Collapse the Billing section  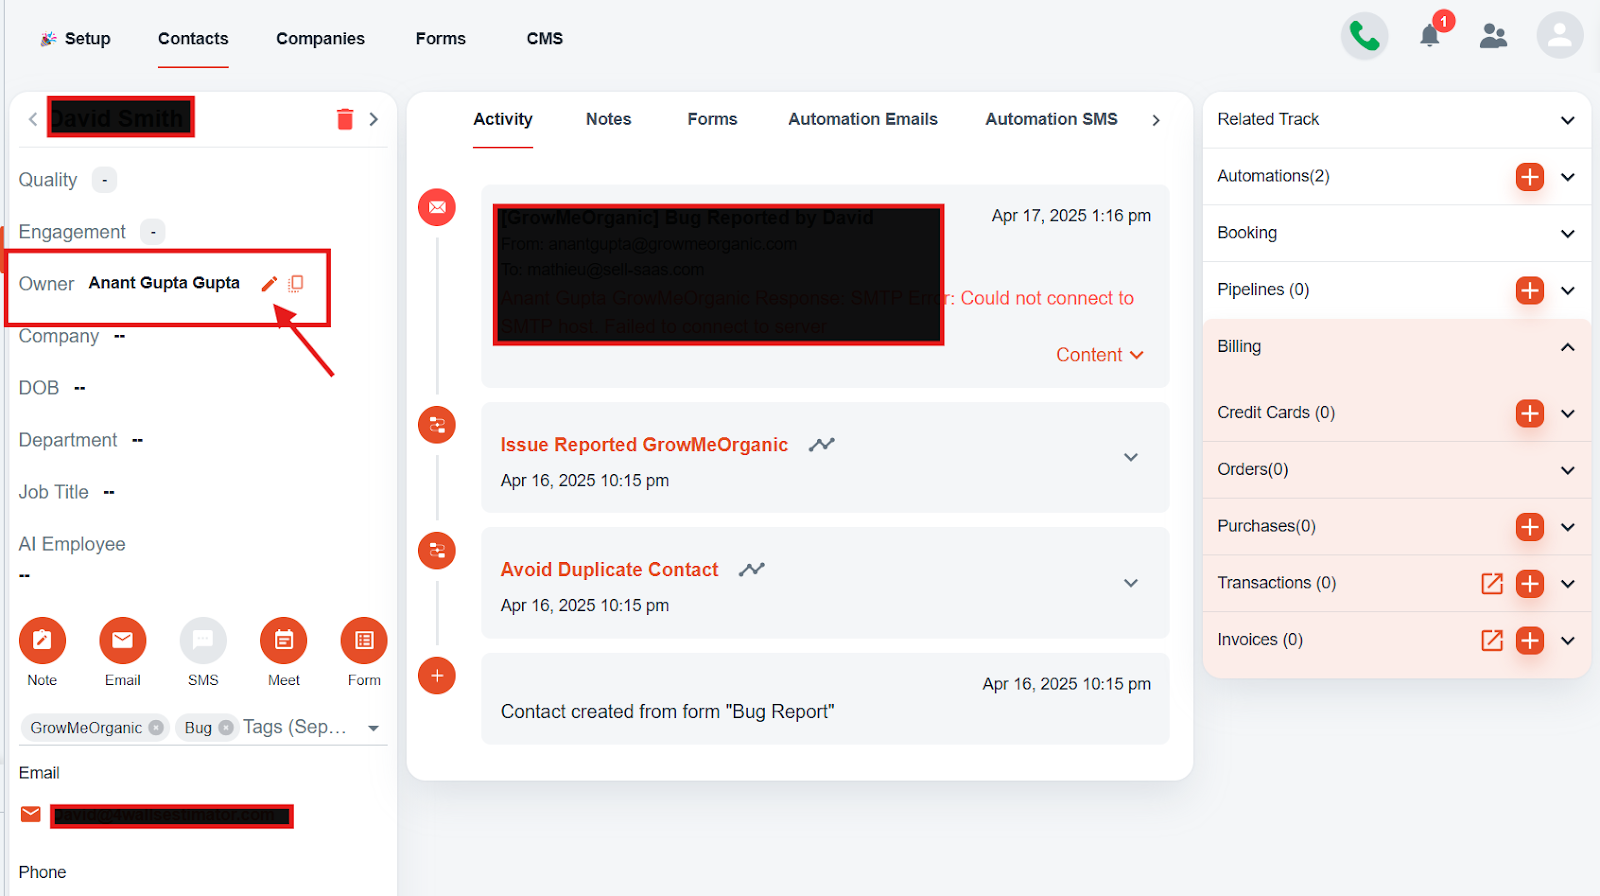pos(1568,347)
